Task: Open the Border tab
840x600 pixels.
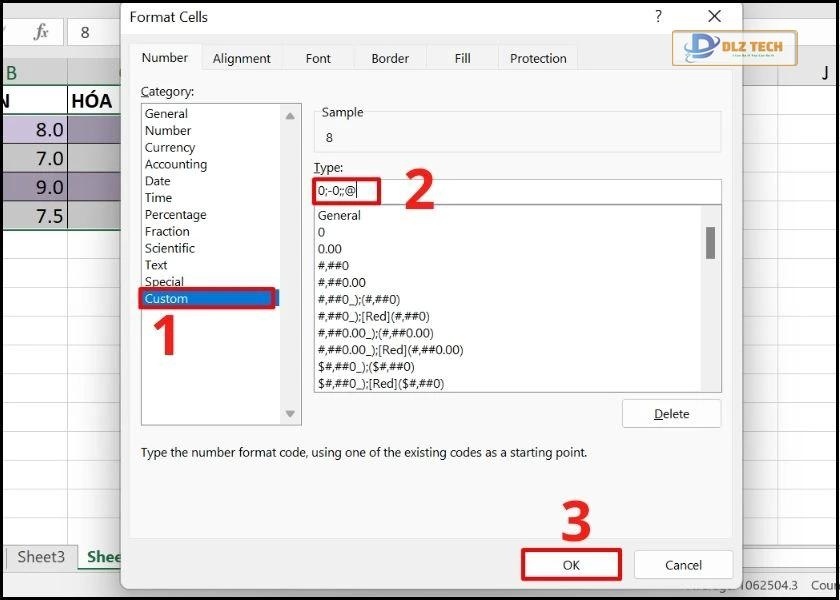Action: [x=389, y=58]
